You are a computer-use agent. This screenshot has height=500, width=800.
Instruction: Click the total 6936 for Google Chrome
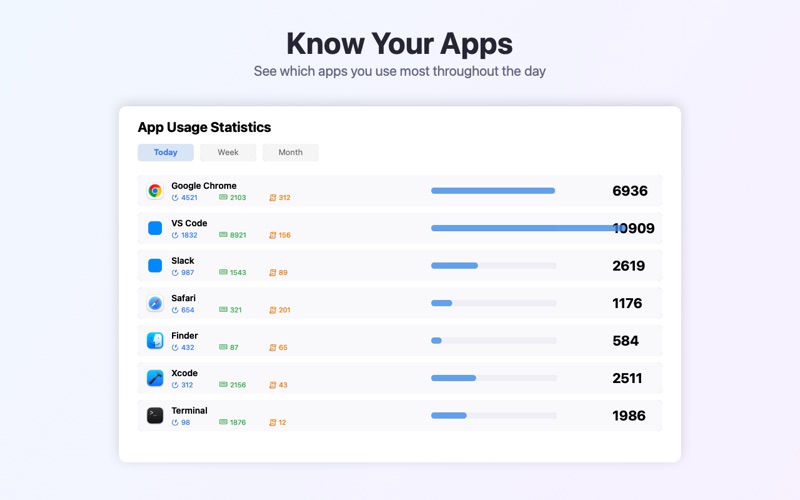630,191
